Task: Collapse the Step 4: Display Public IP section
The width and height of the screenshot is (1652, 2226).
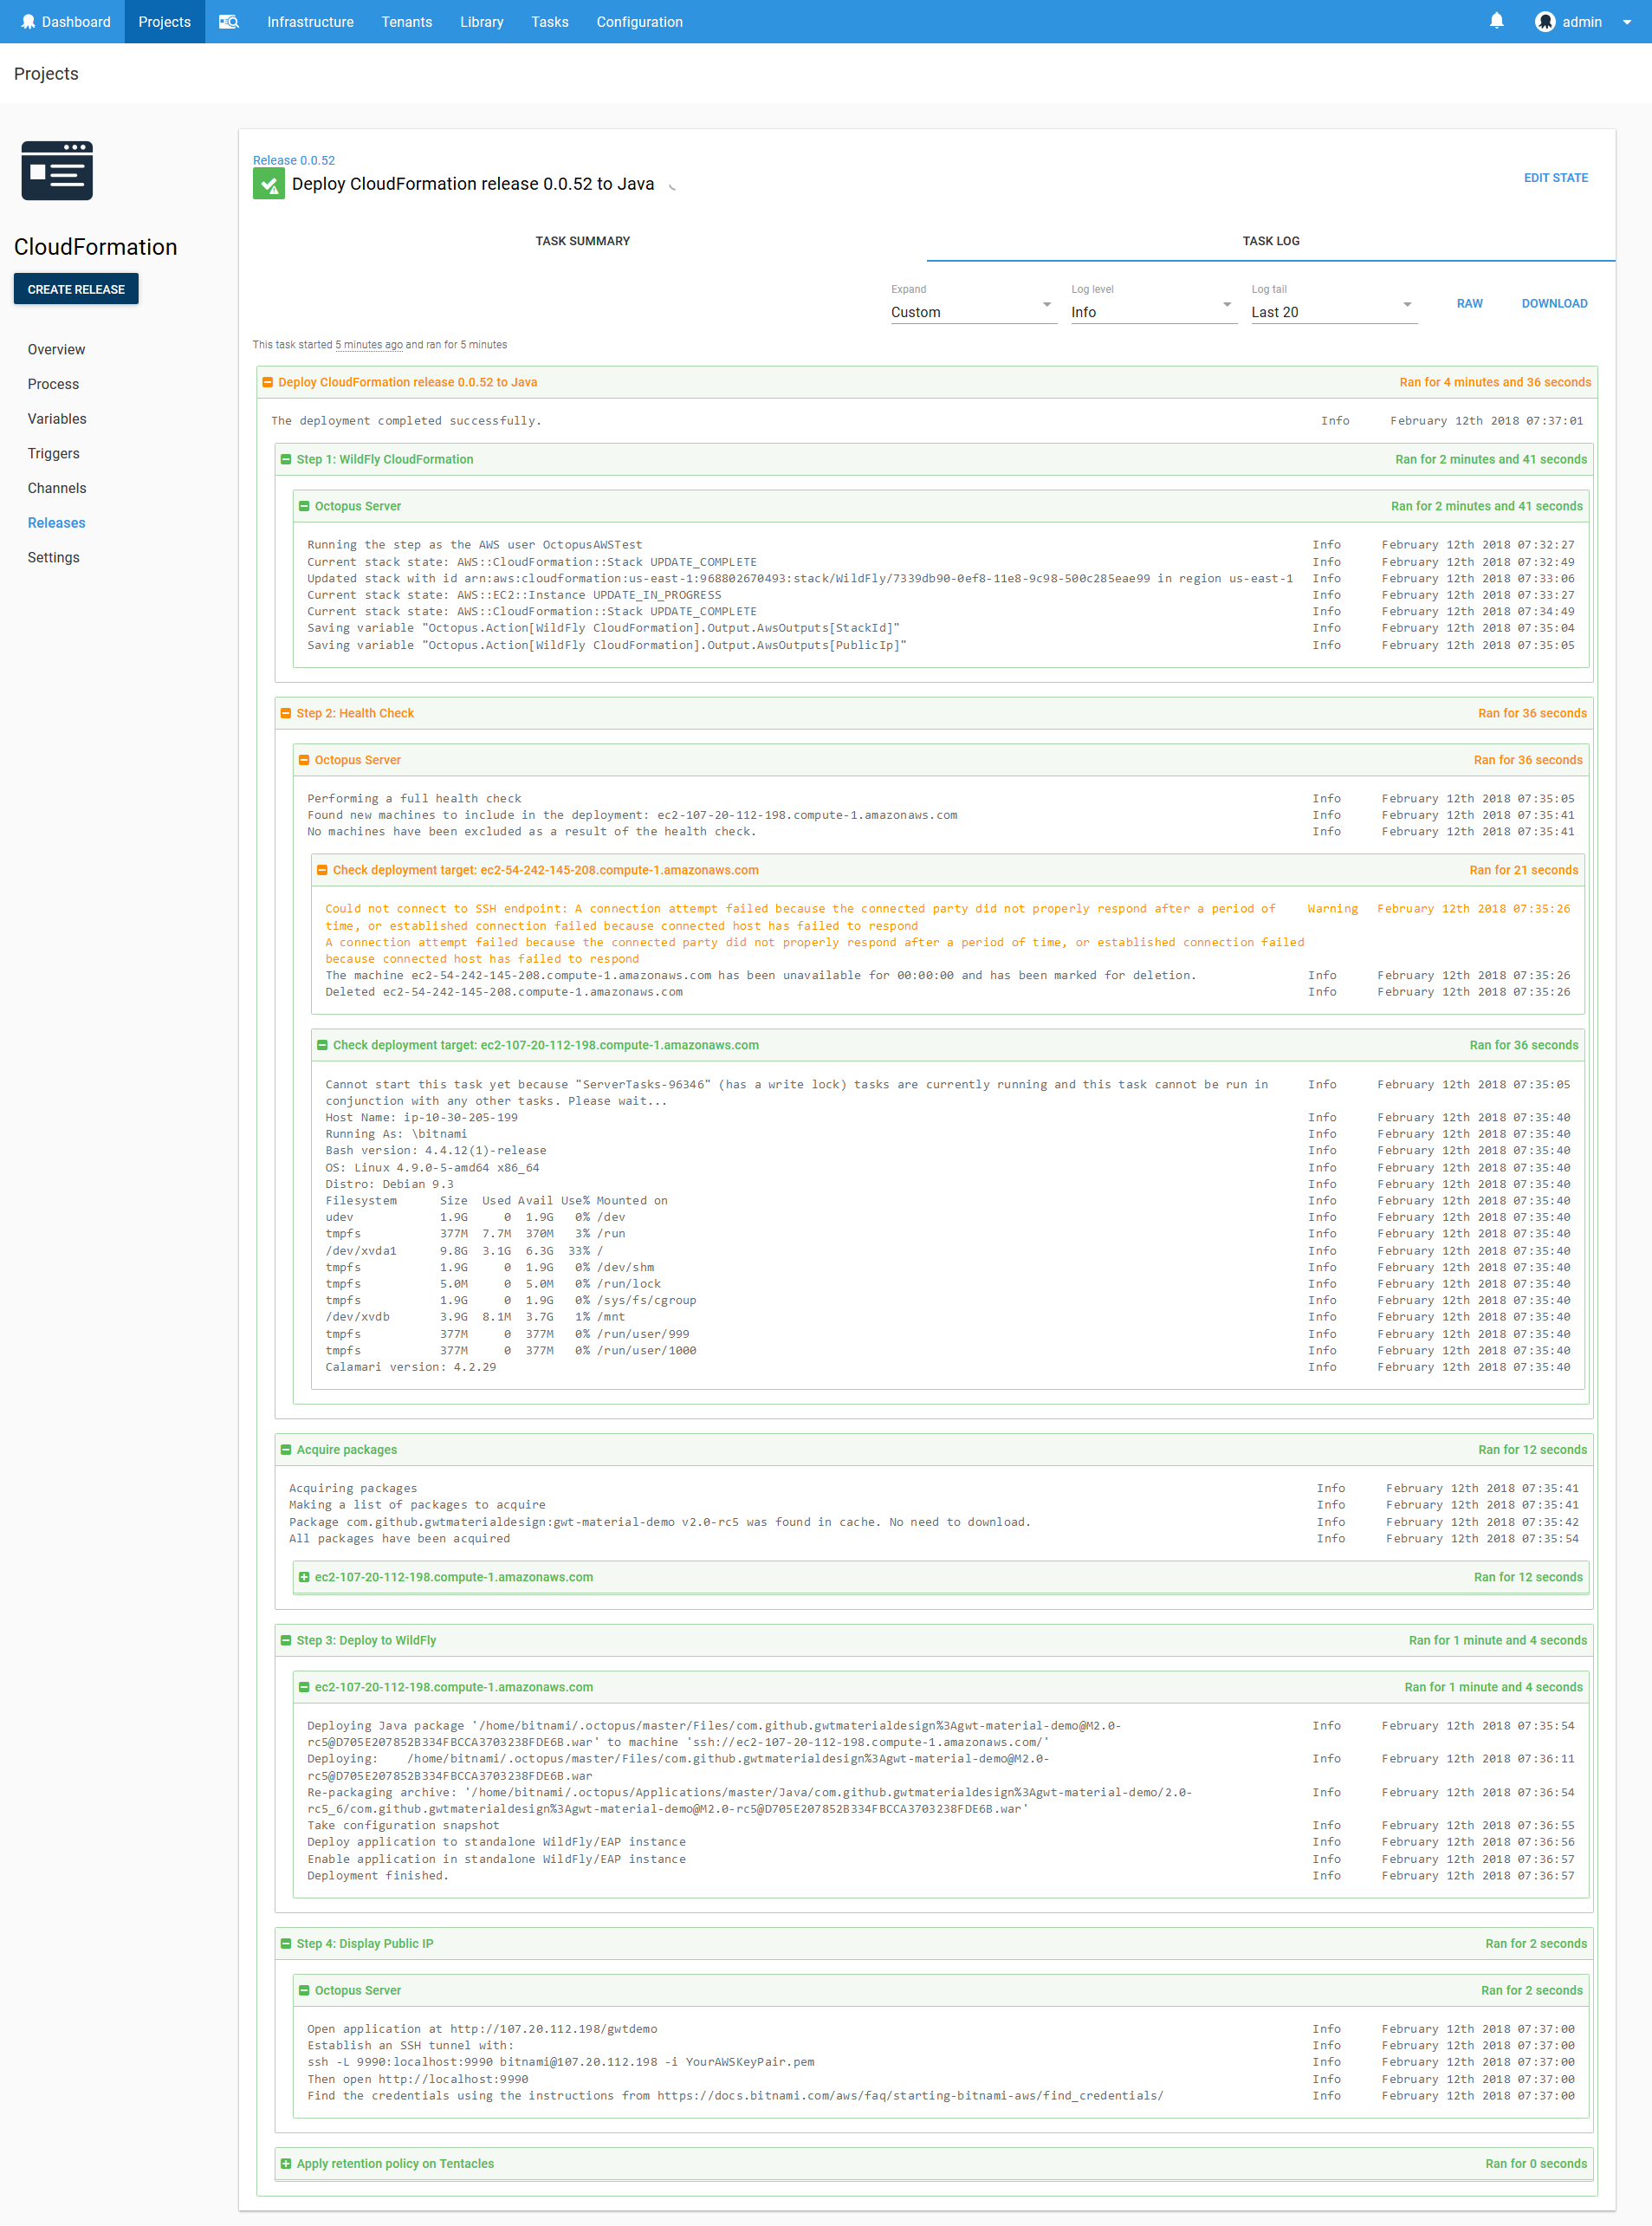Action: [x=285, y=1943]
